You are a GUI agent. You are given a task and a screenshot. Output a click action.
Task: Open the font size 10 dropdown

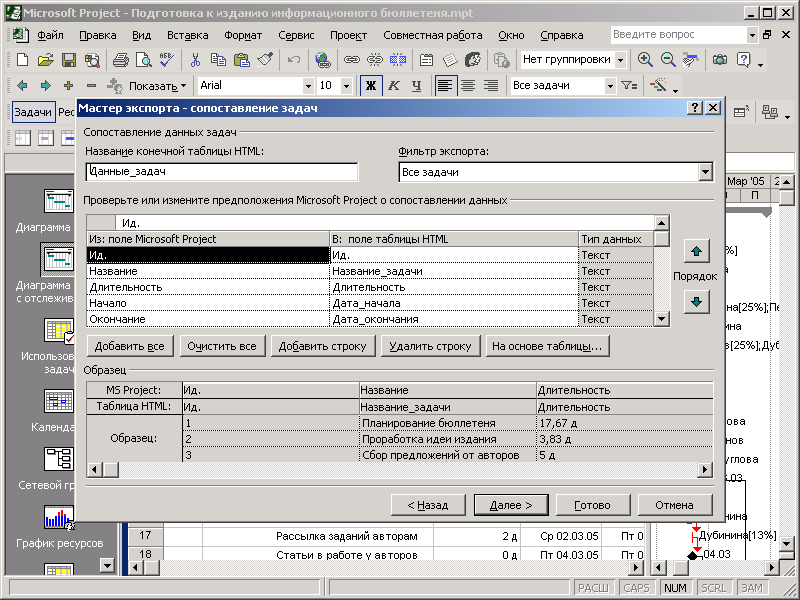(x=346, y=86)
